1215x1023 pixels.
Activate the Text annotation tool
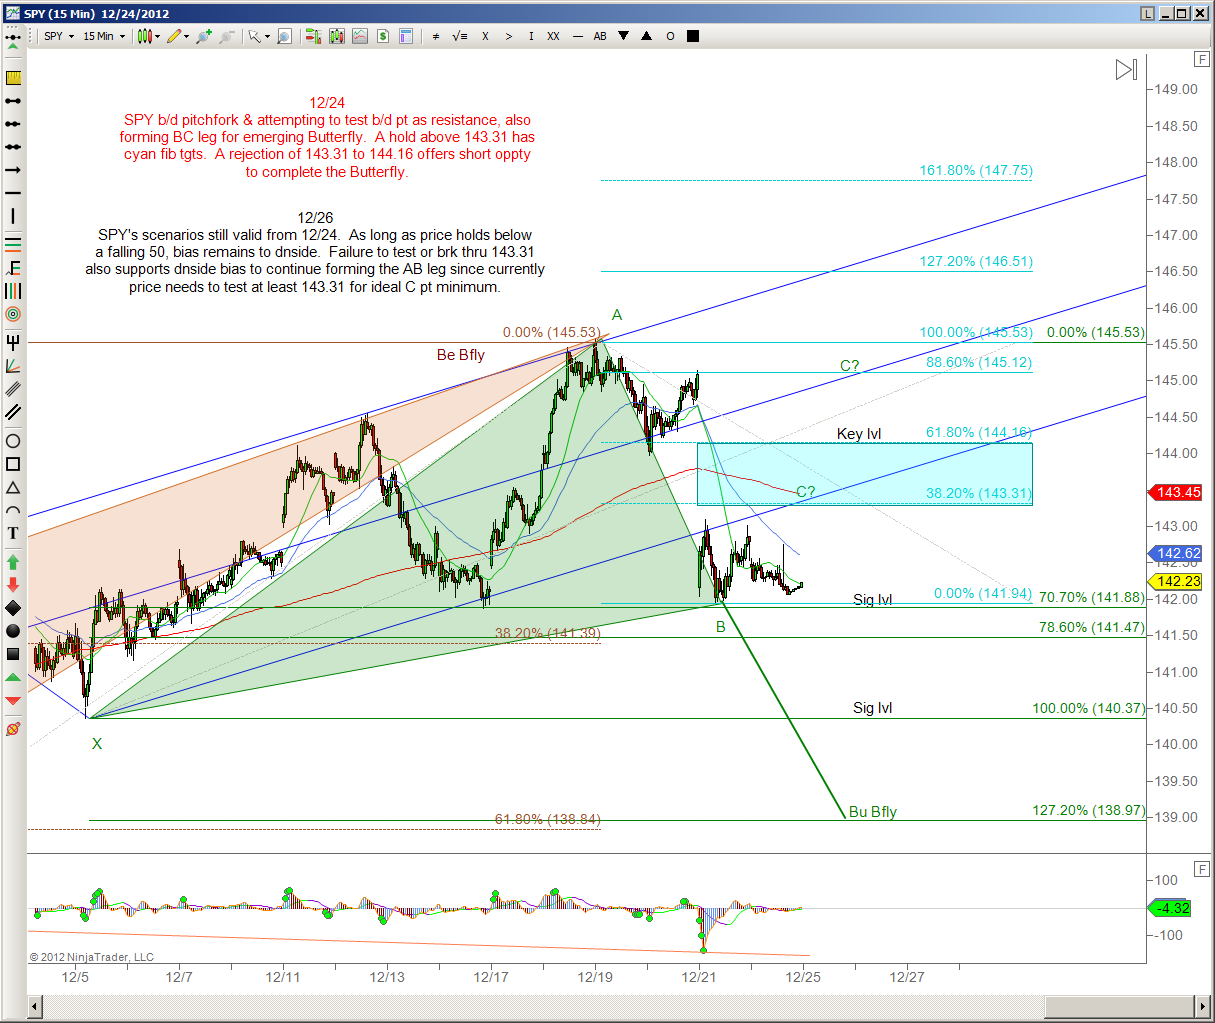pos(13,533)
